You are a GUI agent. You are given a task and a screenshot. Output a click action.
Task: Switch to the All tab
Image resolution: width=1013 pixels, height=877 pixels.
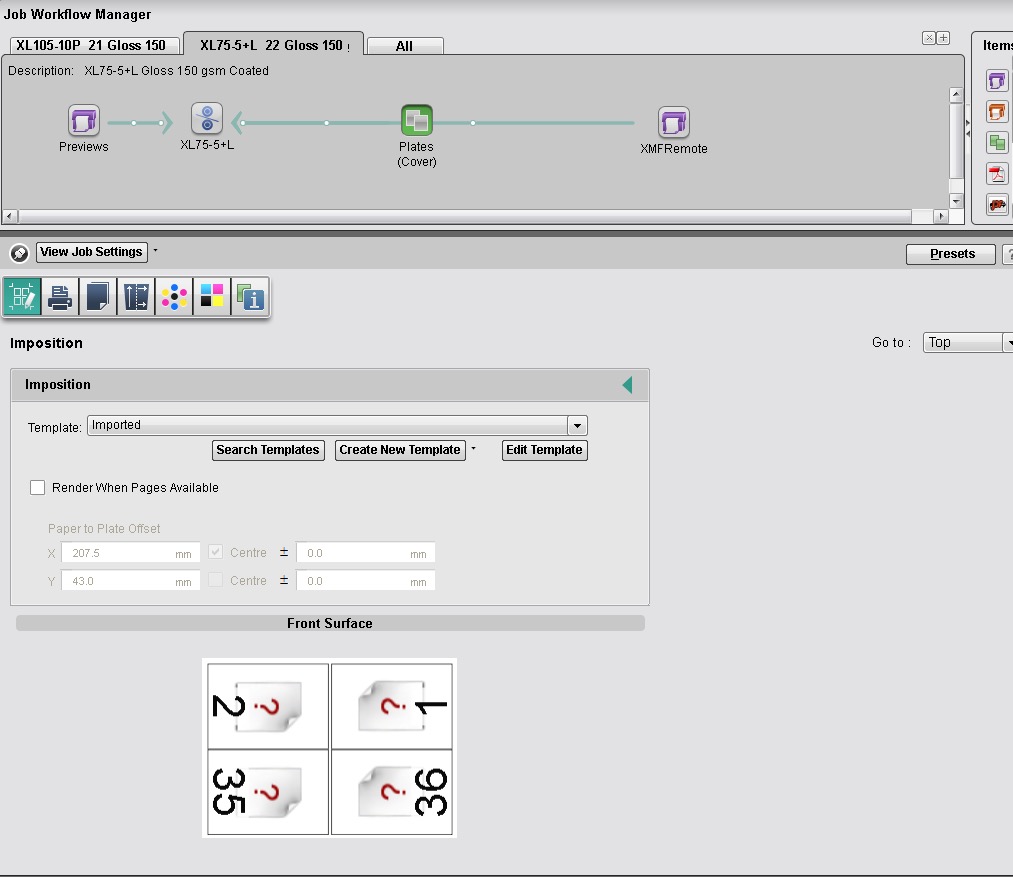[404, 46]
